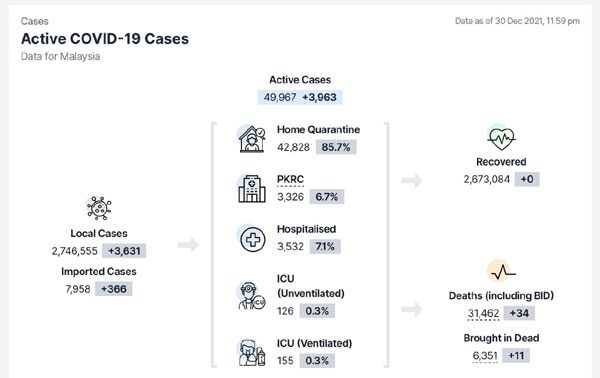Click the ICU Unventilated doctor icon
600x378 pixels.
pos(251,296)
